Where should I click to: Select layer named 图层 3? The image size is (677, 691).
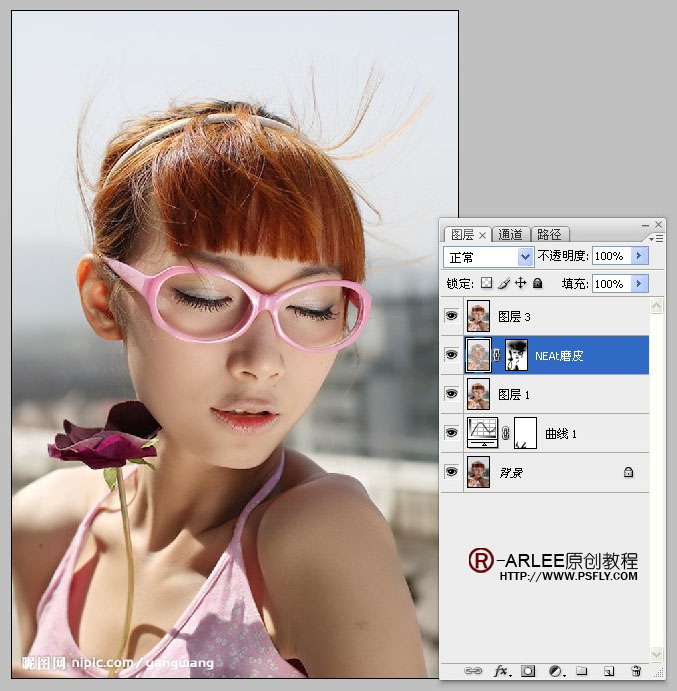point(514,316)
